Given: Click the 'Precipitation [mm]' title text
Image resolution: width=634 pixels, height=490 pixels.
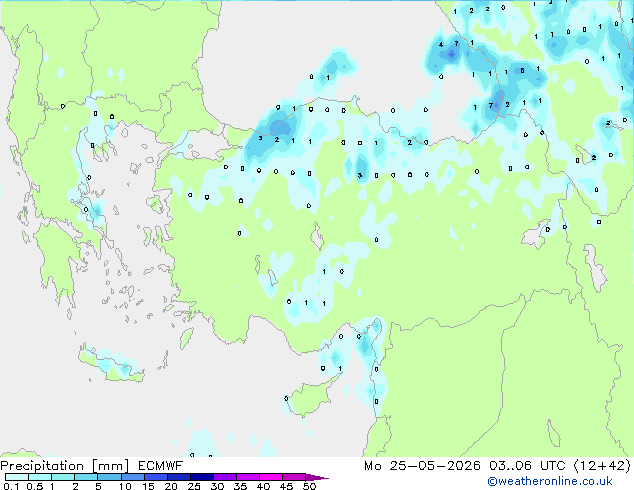Looking at the screenshot, I should coord(64,466).
